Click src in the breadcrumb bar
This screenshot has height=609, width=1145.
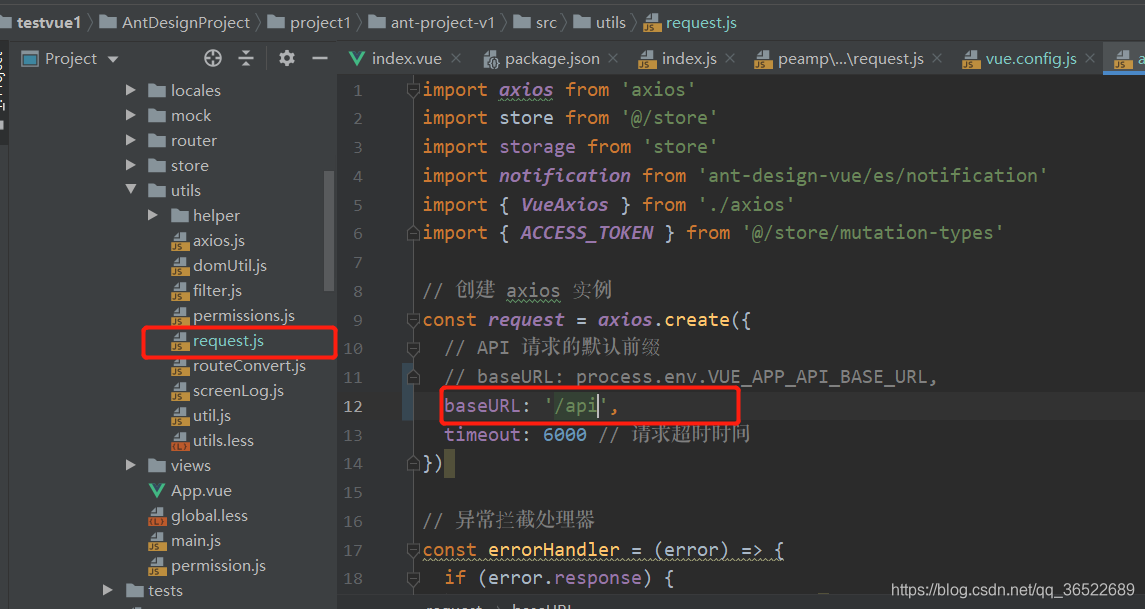click(x=545, y=23)
